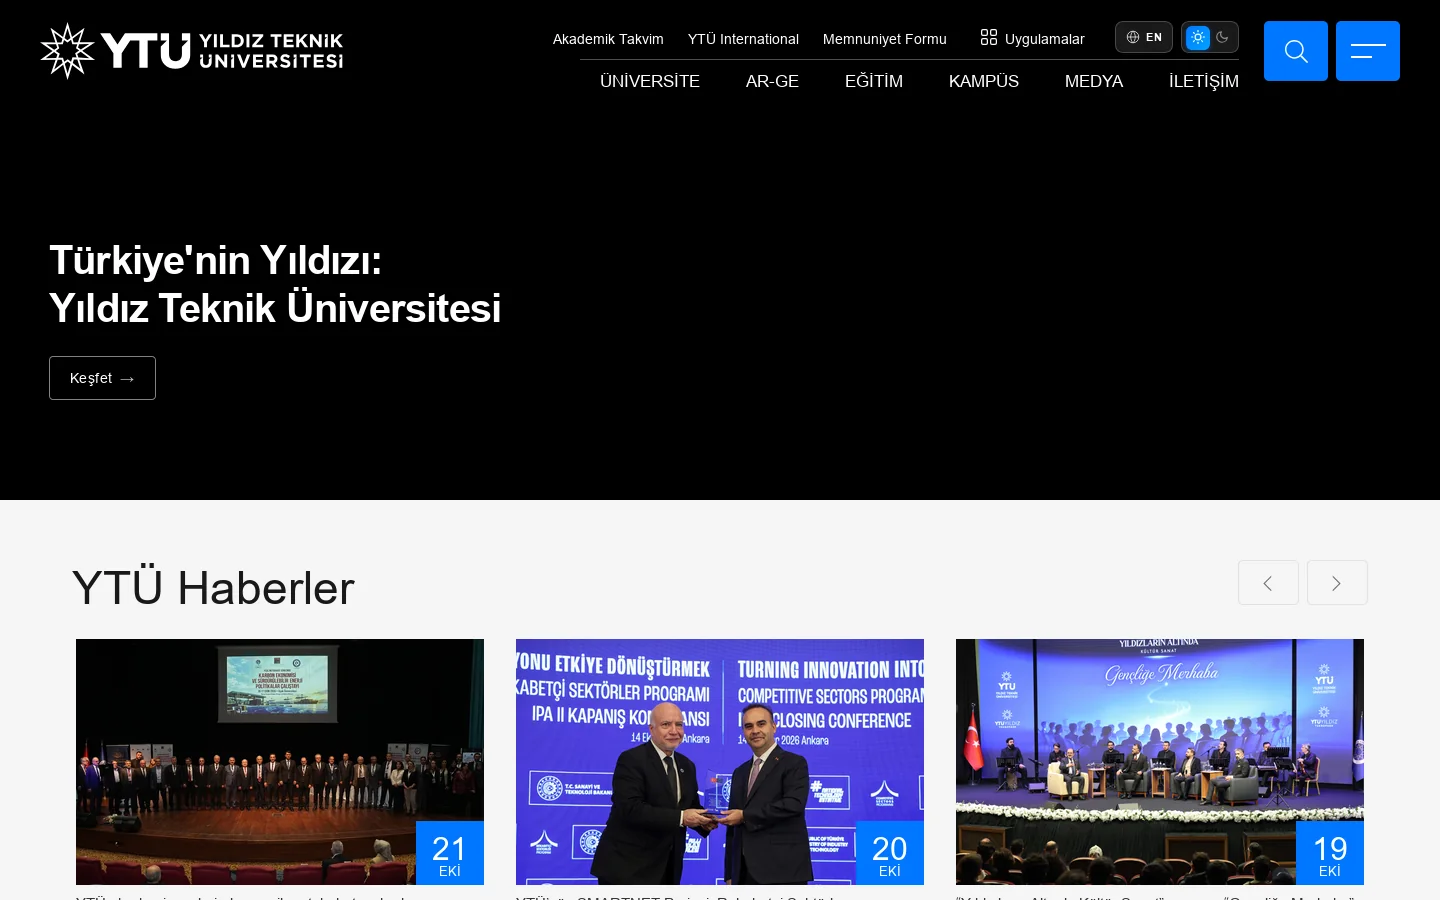Go to previous news with left chevron
This screenshot has height=900, width=1440.
click(1268, 583)
